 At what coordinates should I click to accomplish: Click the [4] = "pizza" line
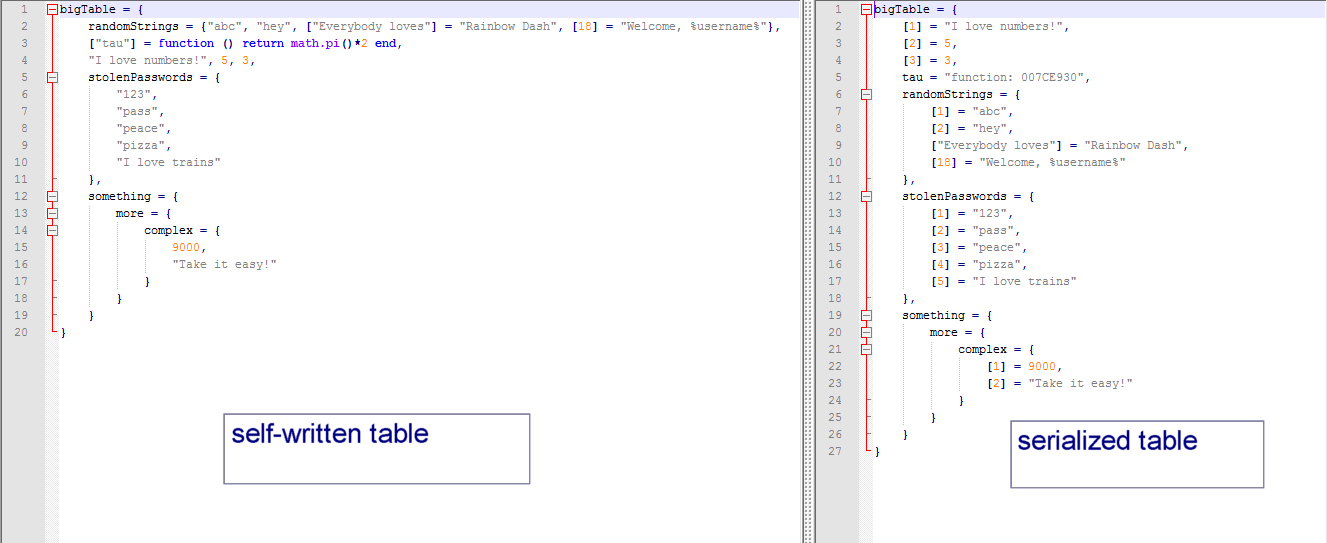click(979, 264)
